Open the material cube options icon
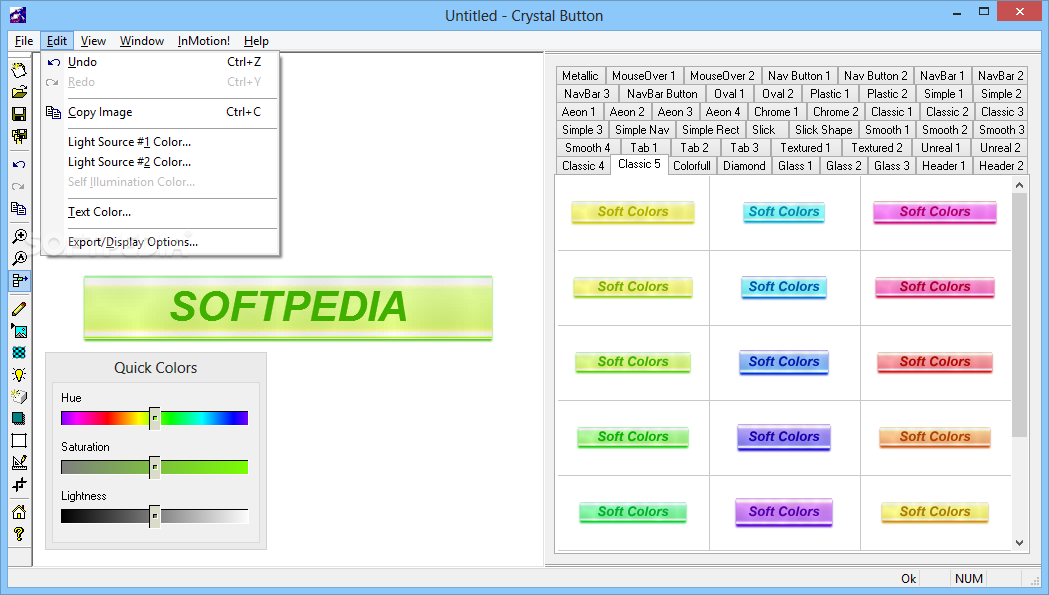Screen dimensions: 1049x595 pyautogui.click(x=19, y=397)
